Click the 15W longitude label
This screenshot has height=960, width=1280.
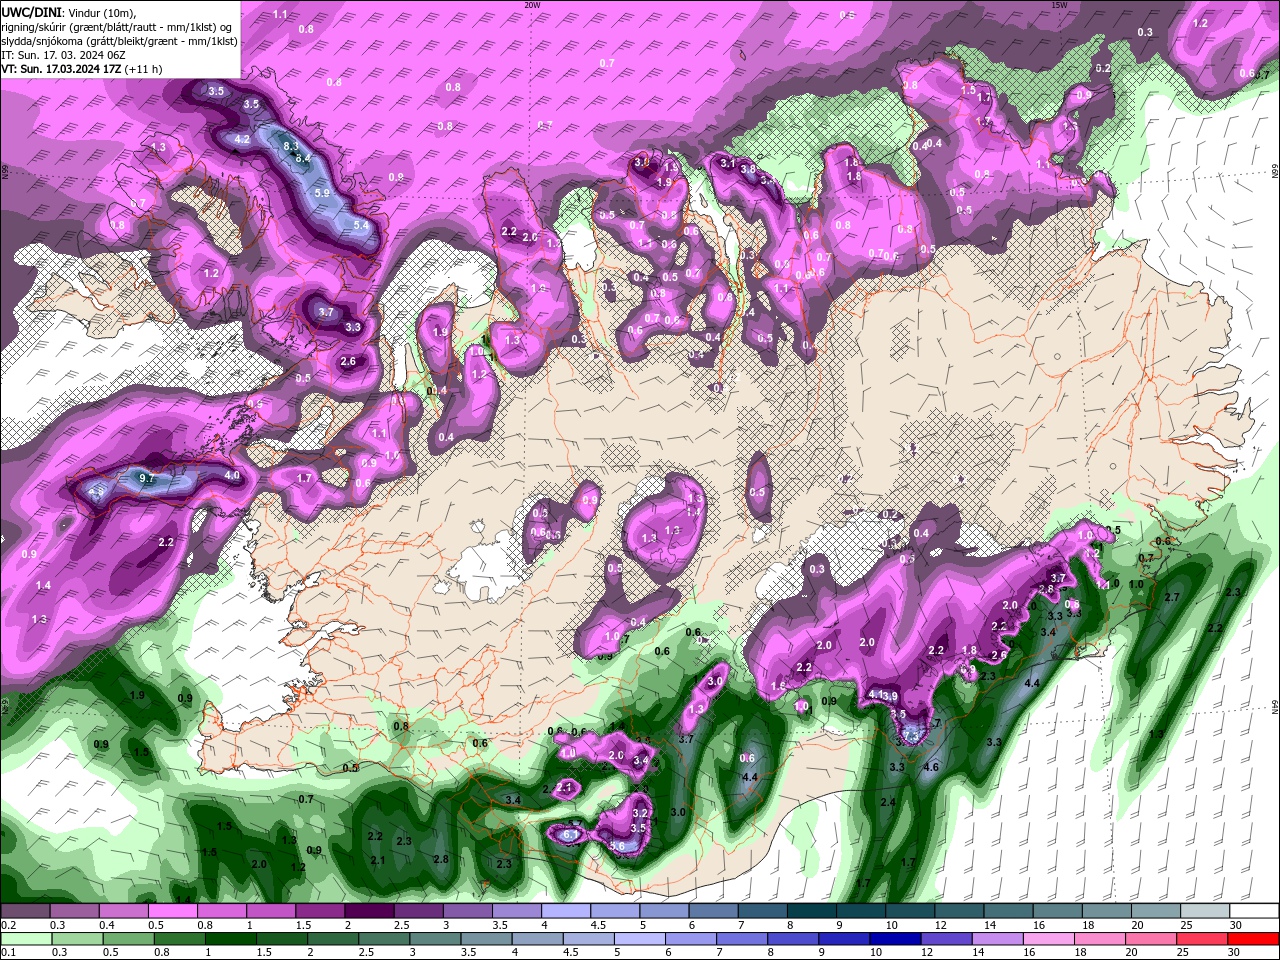(x=1059, y=5)
